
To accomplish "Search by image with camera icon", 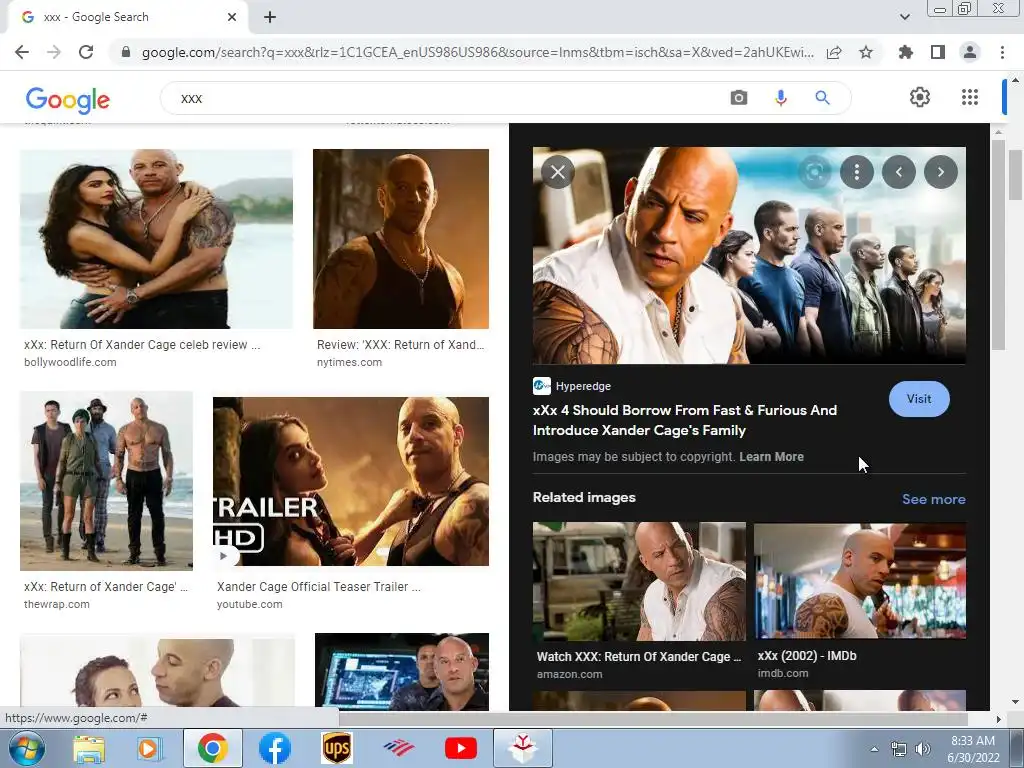I will pos(739,98).
